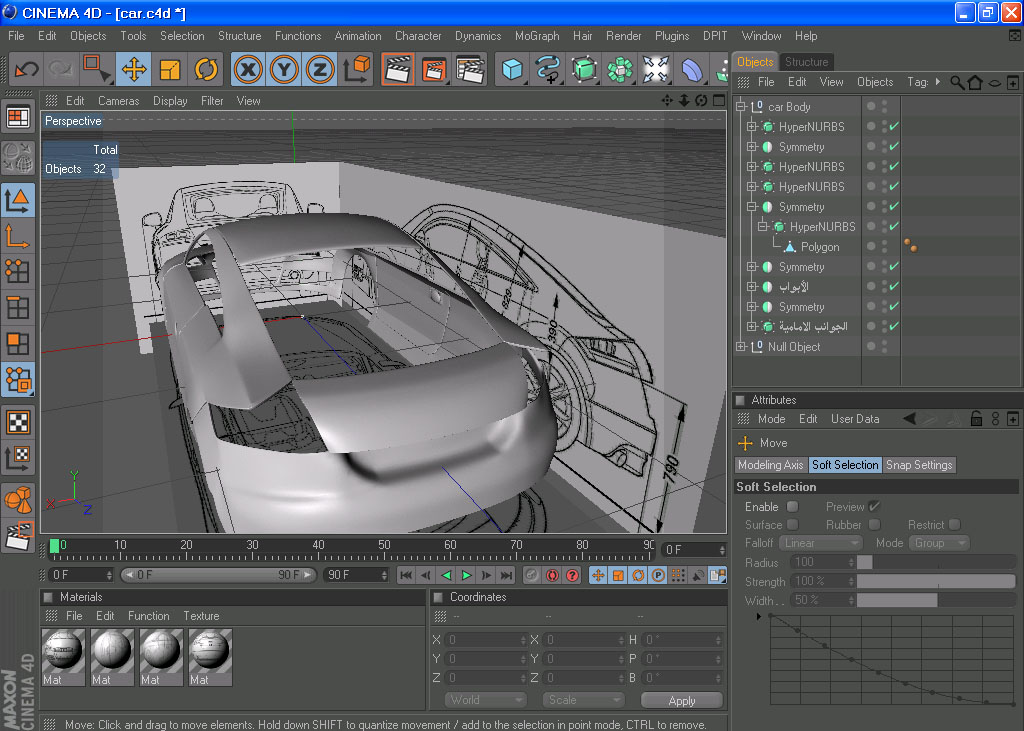Screen dimensions: 1024x731
Task: Select the Move tool in the top toolbar
Action: point(134,69)
